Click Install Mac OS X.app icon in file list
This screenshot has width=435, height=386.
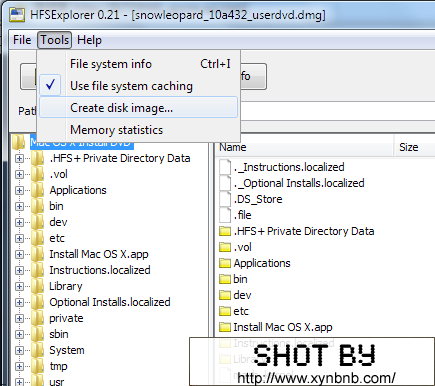(x=225, y=327)
